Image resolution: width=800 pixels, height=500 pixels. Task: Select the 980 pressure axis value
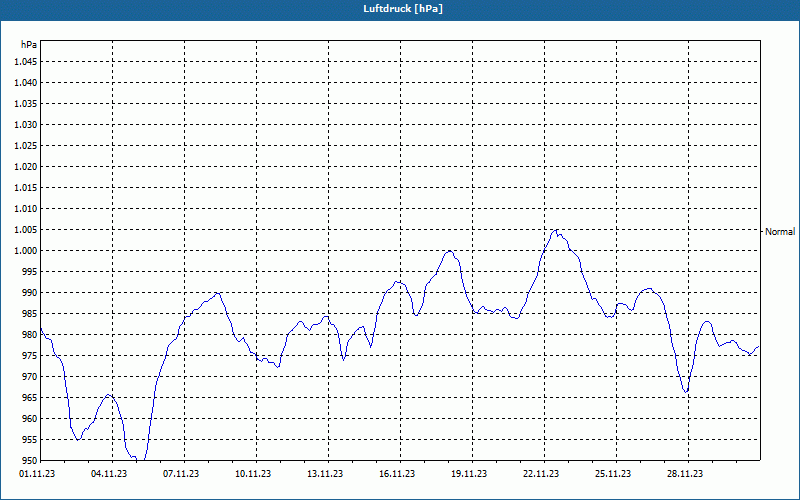[31, 335]
